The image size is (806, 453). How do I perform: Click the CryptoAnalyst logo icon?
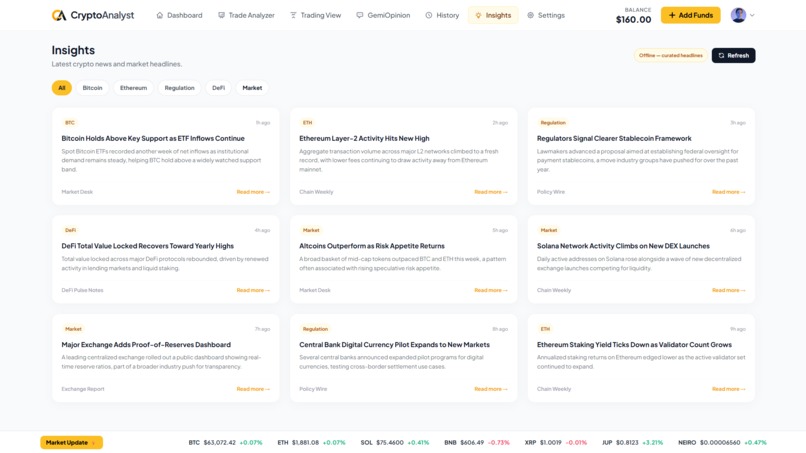59,15
